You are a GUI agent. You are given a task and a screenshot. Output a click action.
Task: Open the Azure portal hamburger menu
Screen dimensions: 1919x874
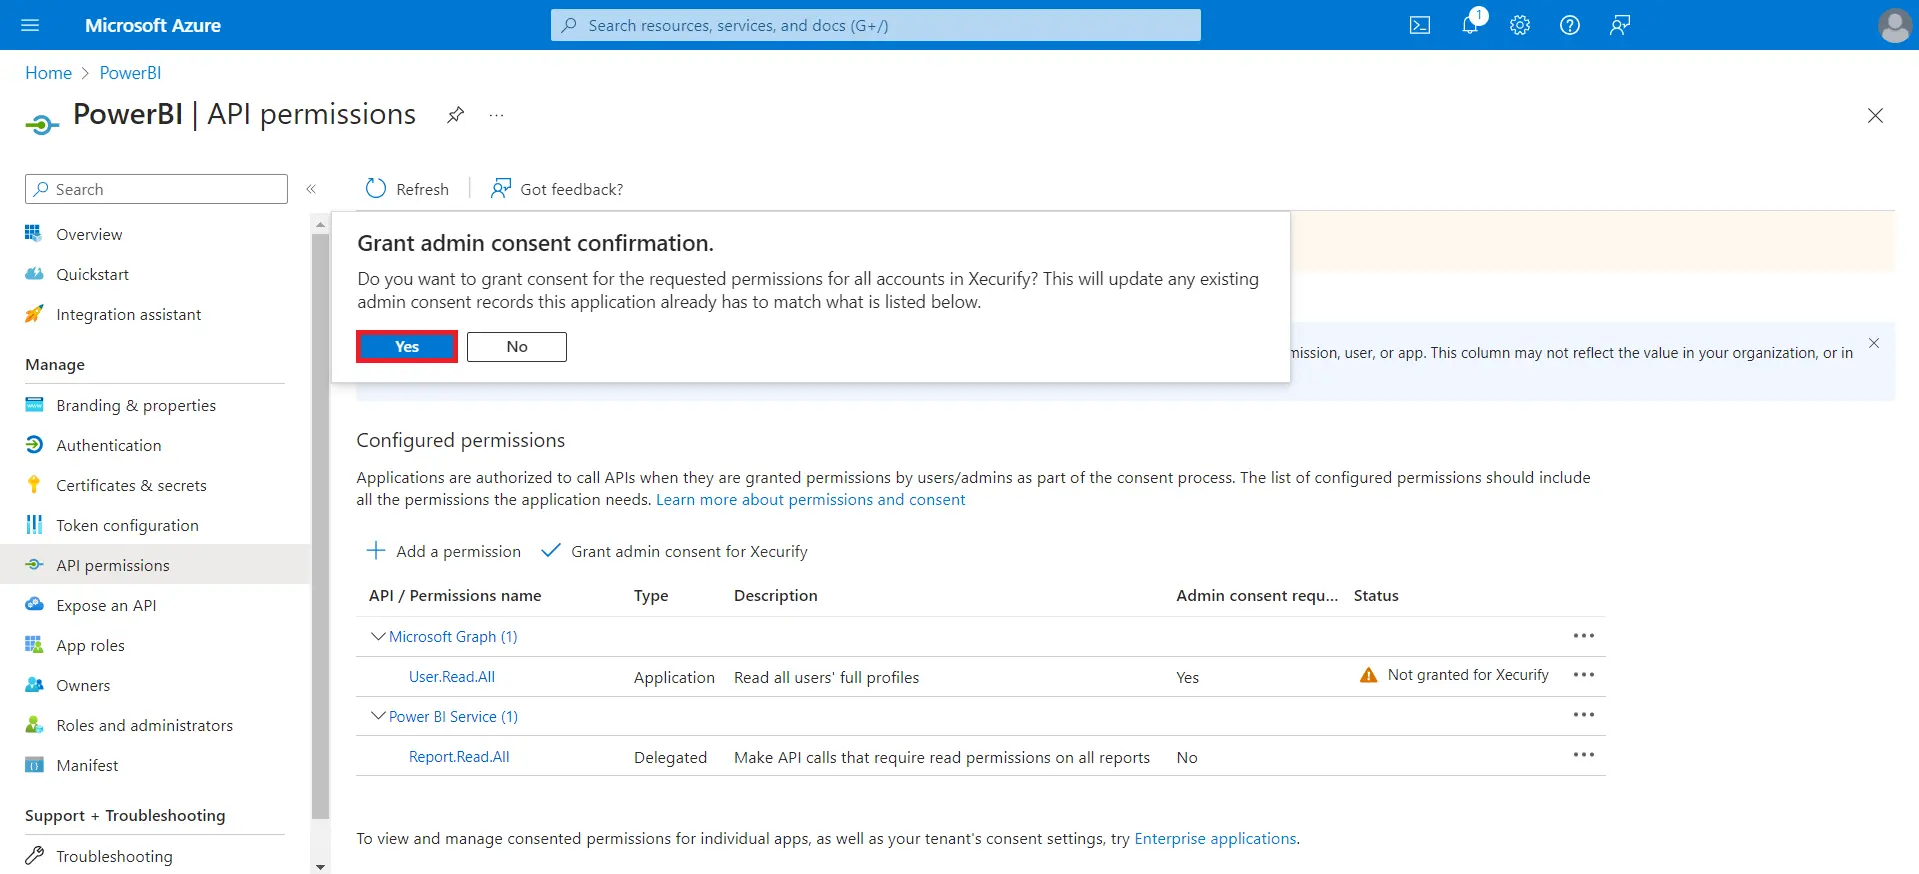coord(30,25)
